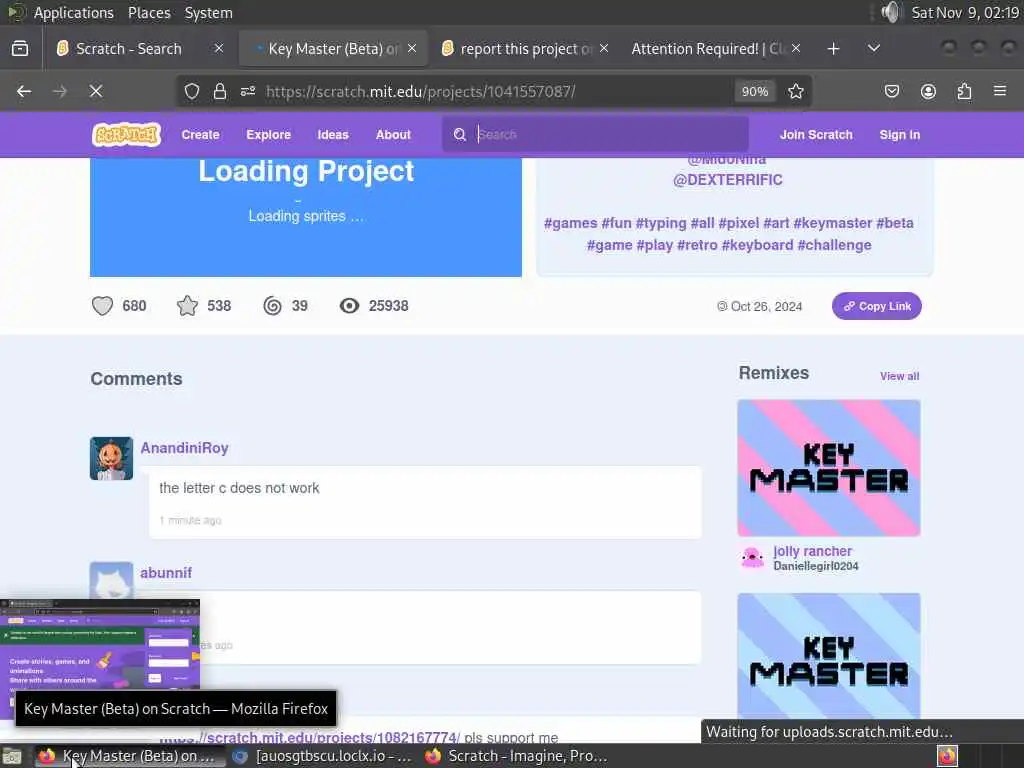Open jolly rancher remix title link
This screenshot has width=1024, height=768.
(x=812, y=551)
